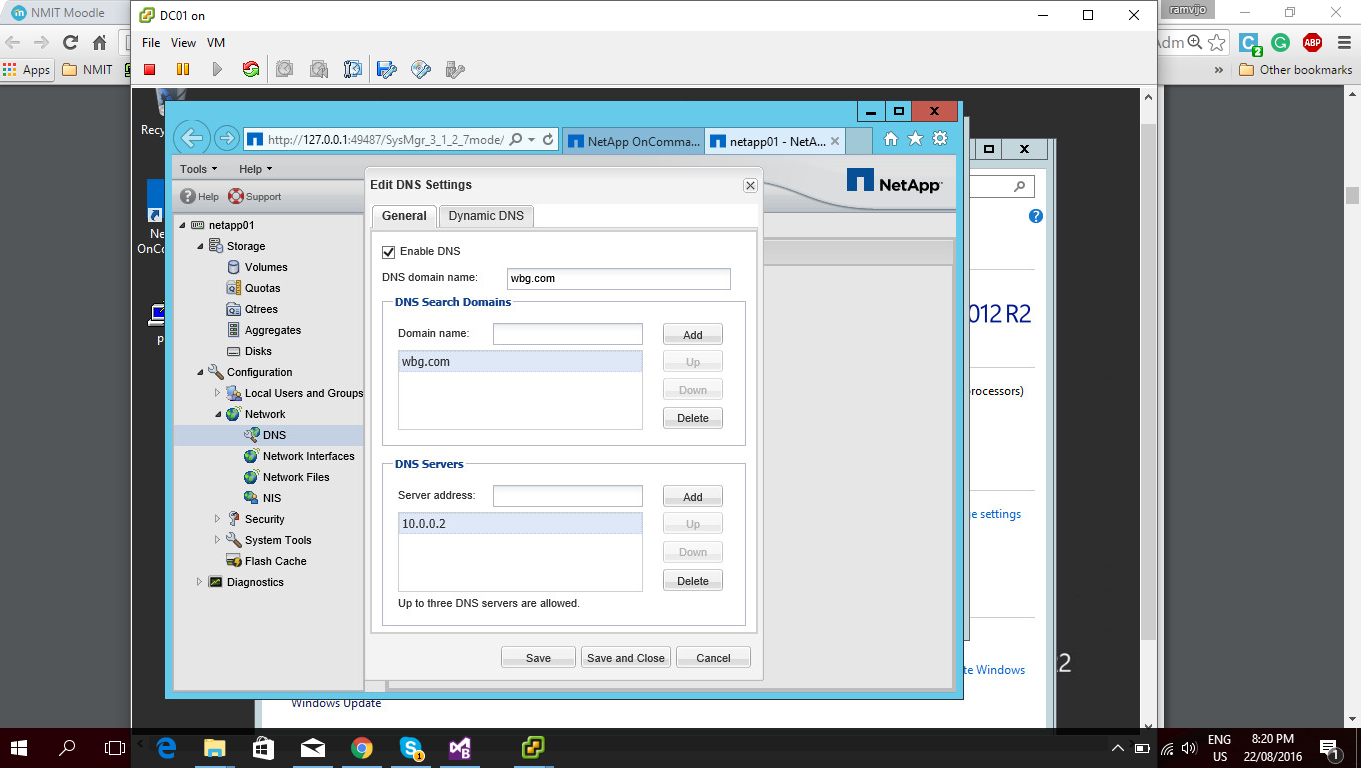The image size is (1361, 768).
Task: Delete the selected DNS server 10.0.0.2
Action: click(692, 580)
